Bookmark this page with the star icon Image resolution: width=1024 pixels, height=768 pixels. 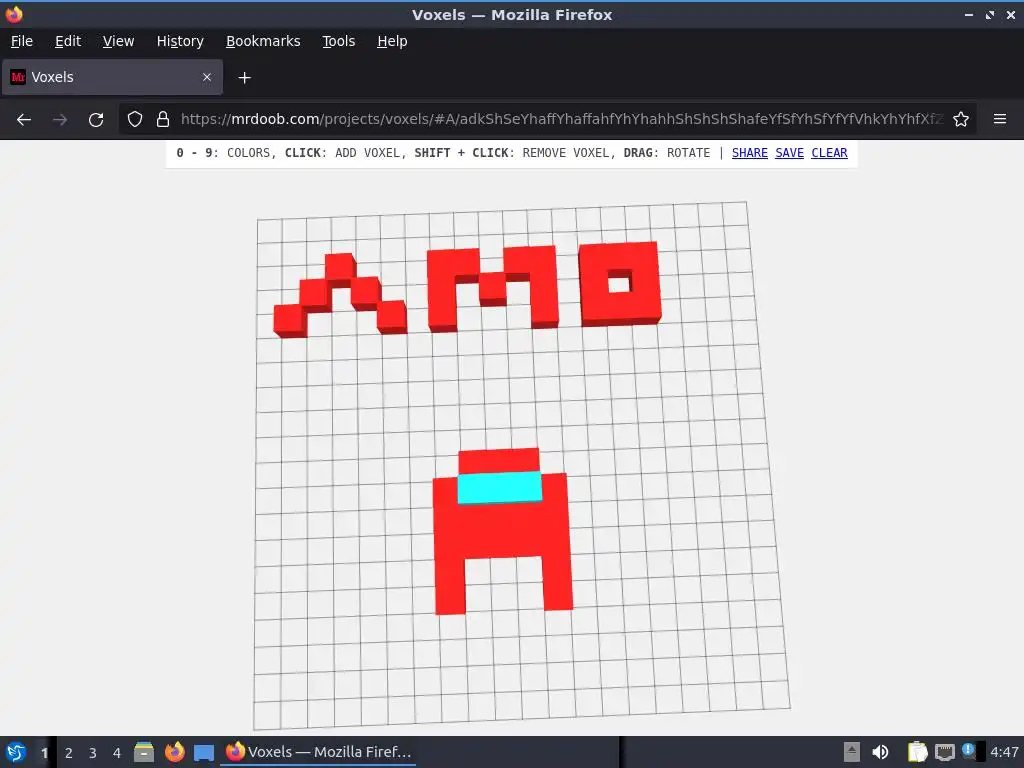pyautogui.click(x=961, y=120)
